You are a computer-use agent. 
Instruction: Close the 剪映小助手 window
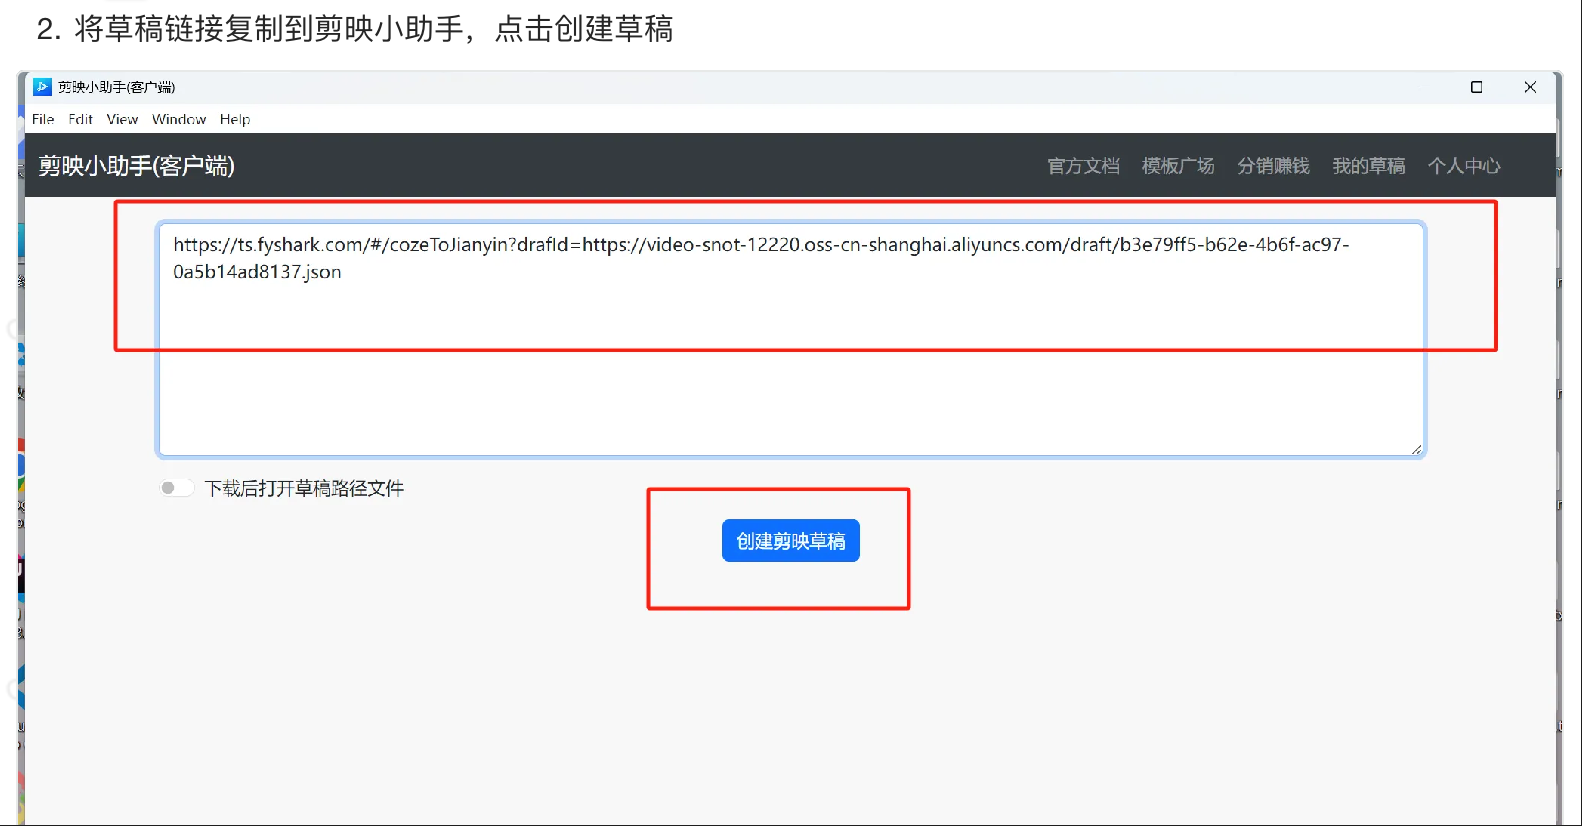(x=1530, y=87)
